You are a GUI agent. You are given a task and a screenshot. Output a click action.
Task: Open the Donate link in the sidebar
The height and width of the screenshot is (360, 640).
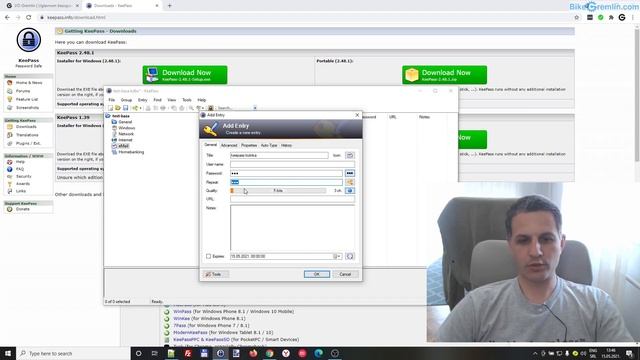pos(22,209)
